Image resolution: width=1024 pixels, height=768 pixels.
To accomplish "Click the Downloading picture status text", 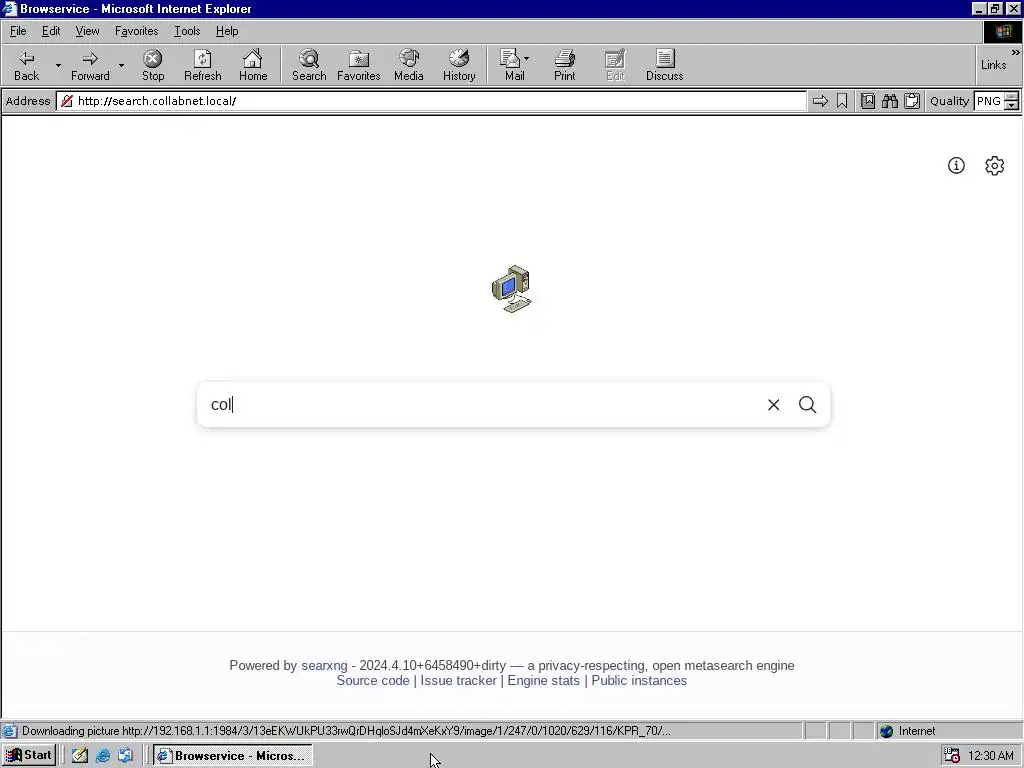I will point(345,731).
